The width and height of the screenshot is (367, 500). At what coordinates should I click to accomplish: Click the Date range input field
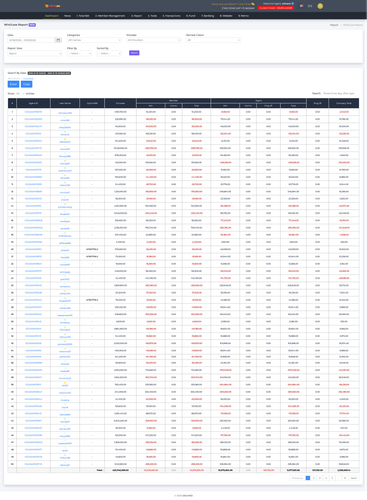tap(31, 40)
